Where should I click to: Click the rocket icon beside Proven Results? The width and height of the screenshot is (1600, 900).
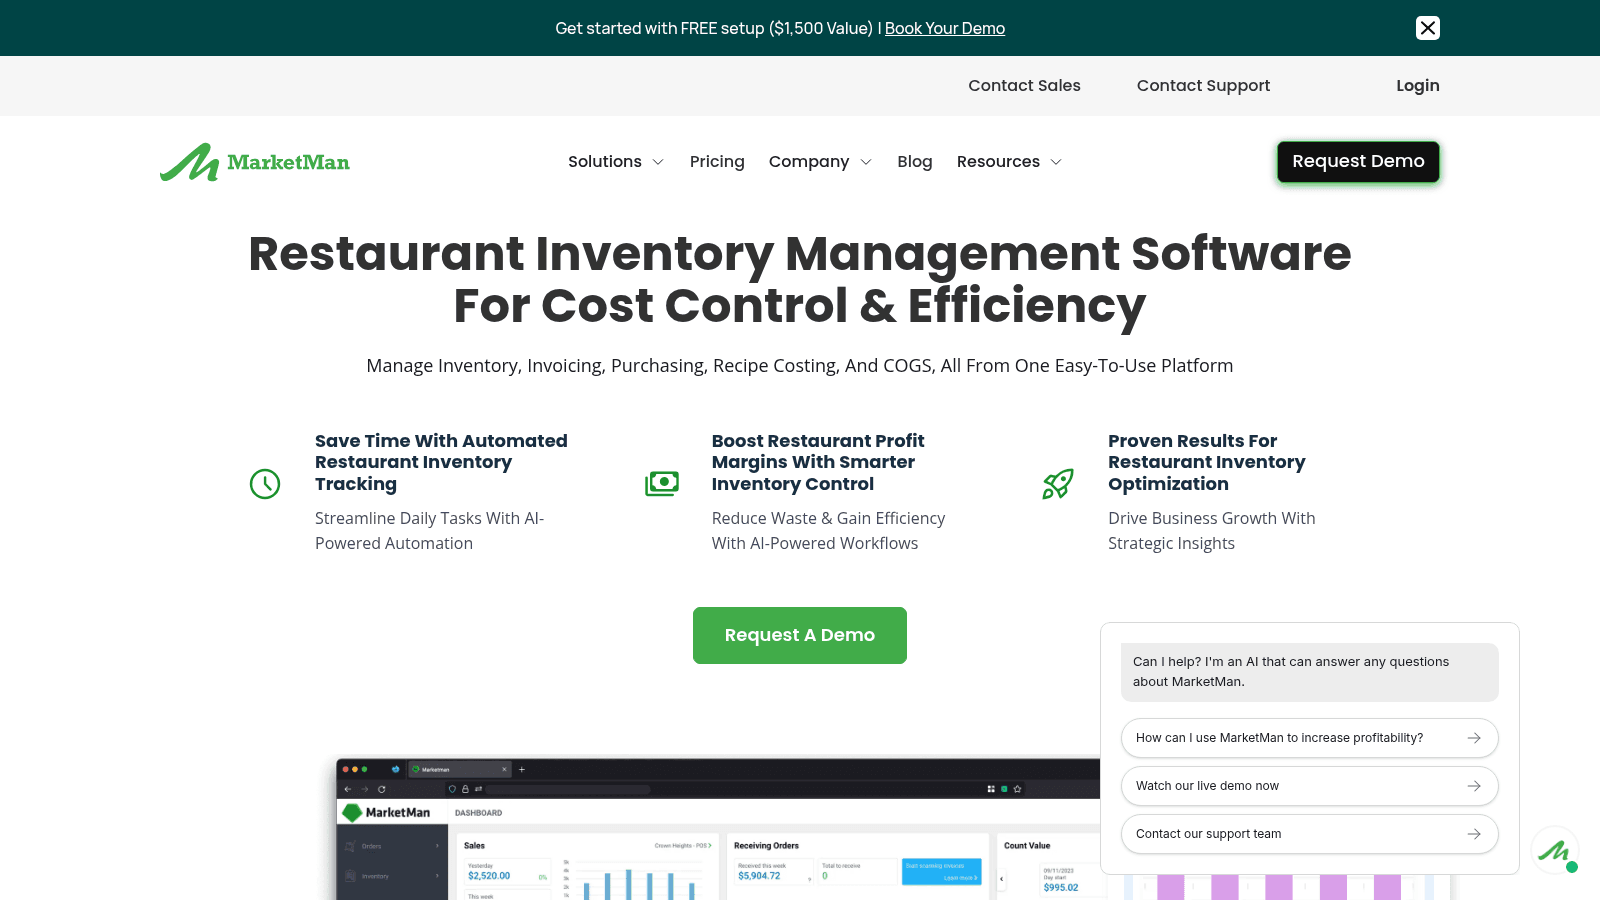coord(1058,484)
